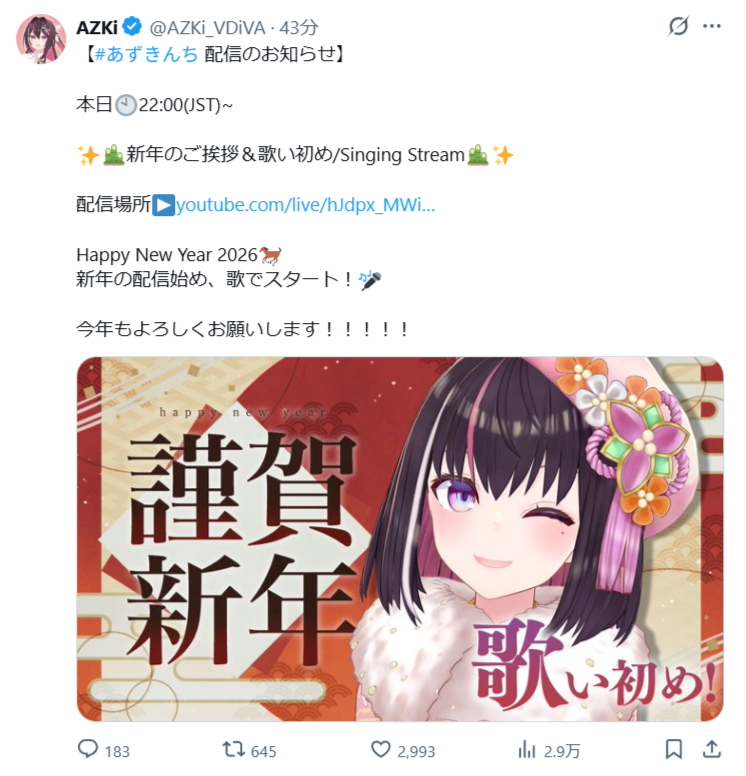Click the blue verified badge
The width and height of the screenshot is (746, 776).
click(x=132, y=27)
